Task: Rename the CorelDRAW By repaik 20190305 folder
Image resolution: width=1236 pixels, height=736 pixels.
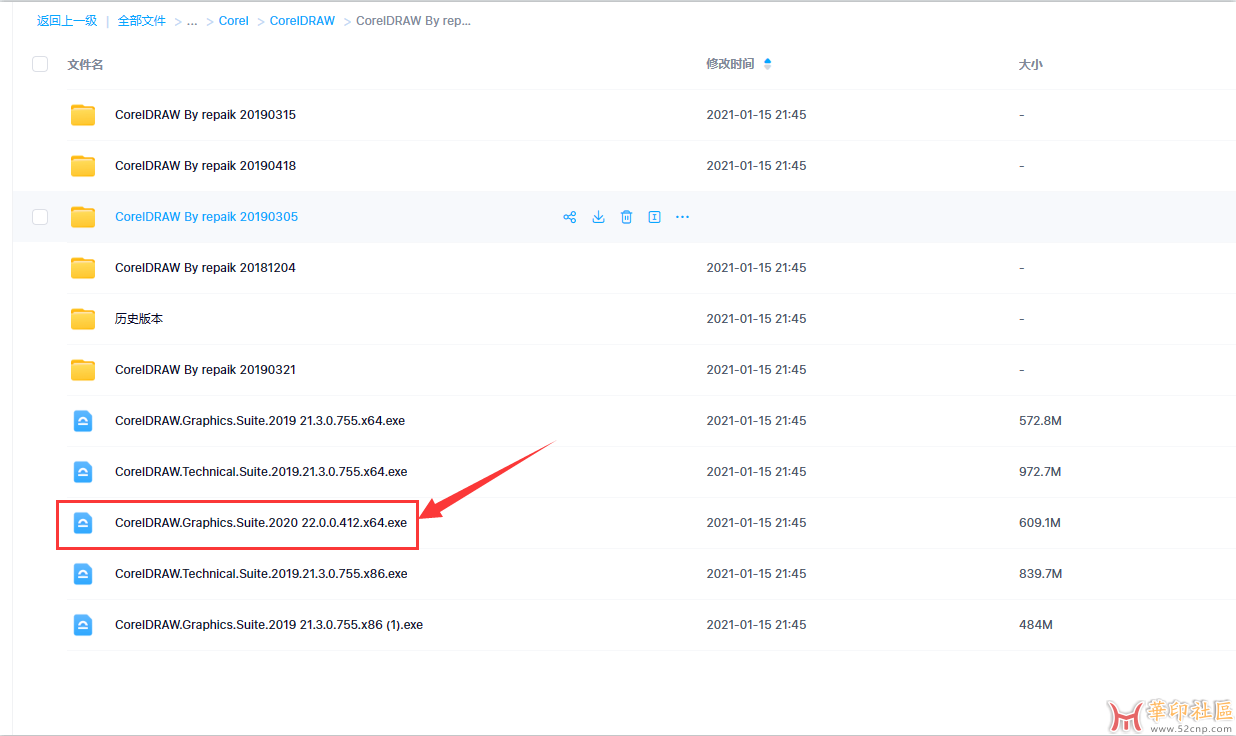Action: pyautogui.click(x=654, y=217)
